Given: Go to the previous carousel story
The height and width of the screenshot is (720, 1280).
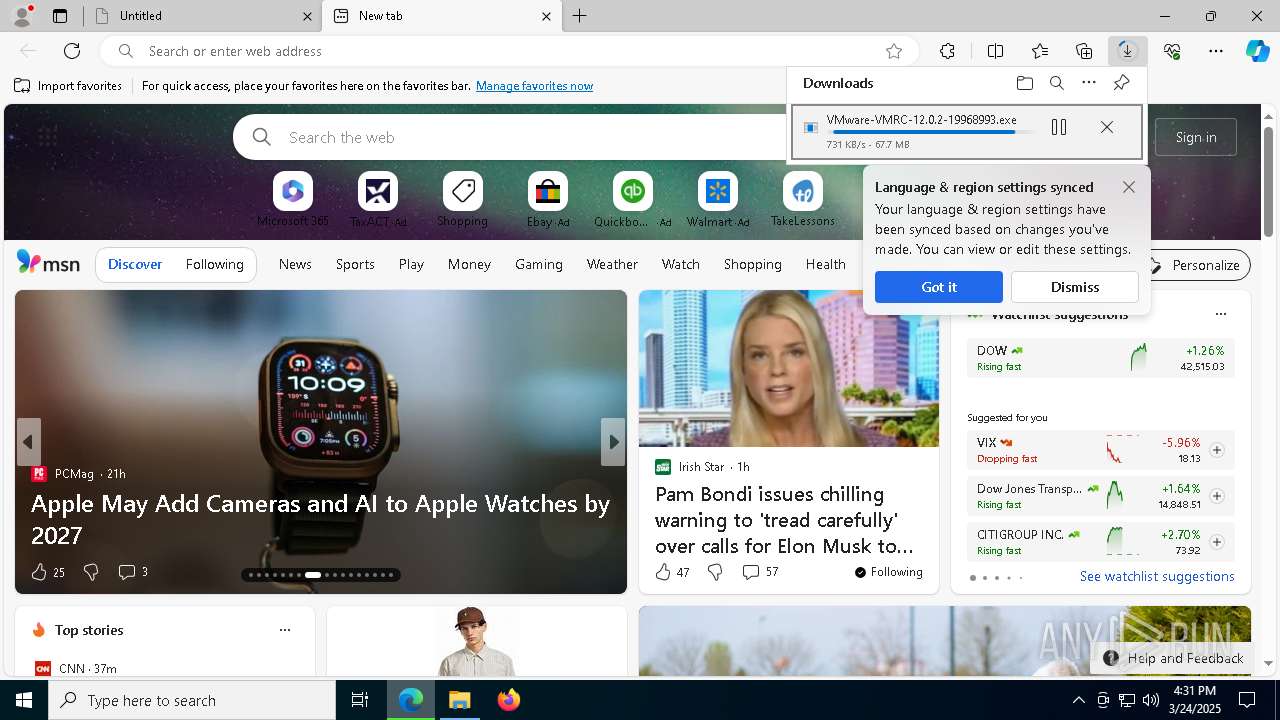Looking at the screenshot, I should 28,442.
